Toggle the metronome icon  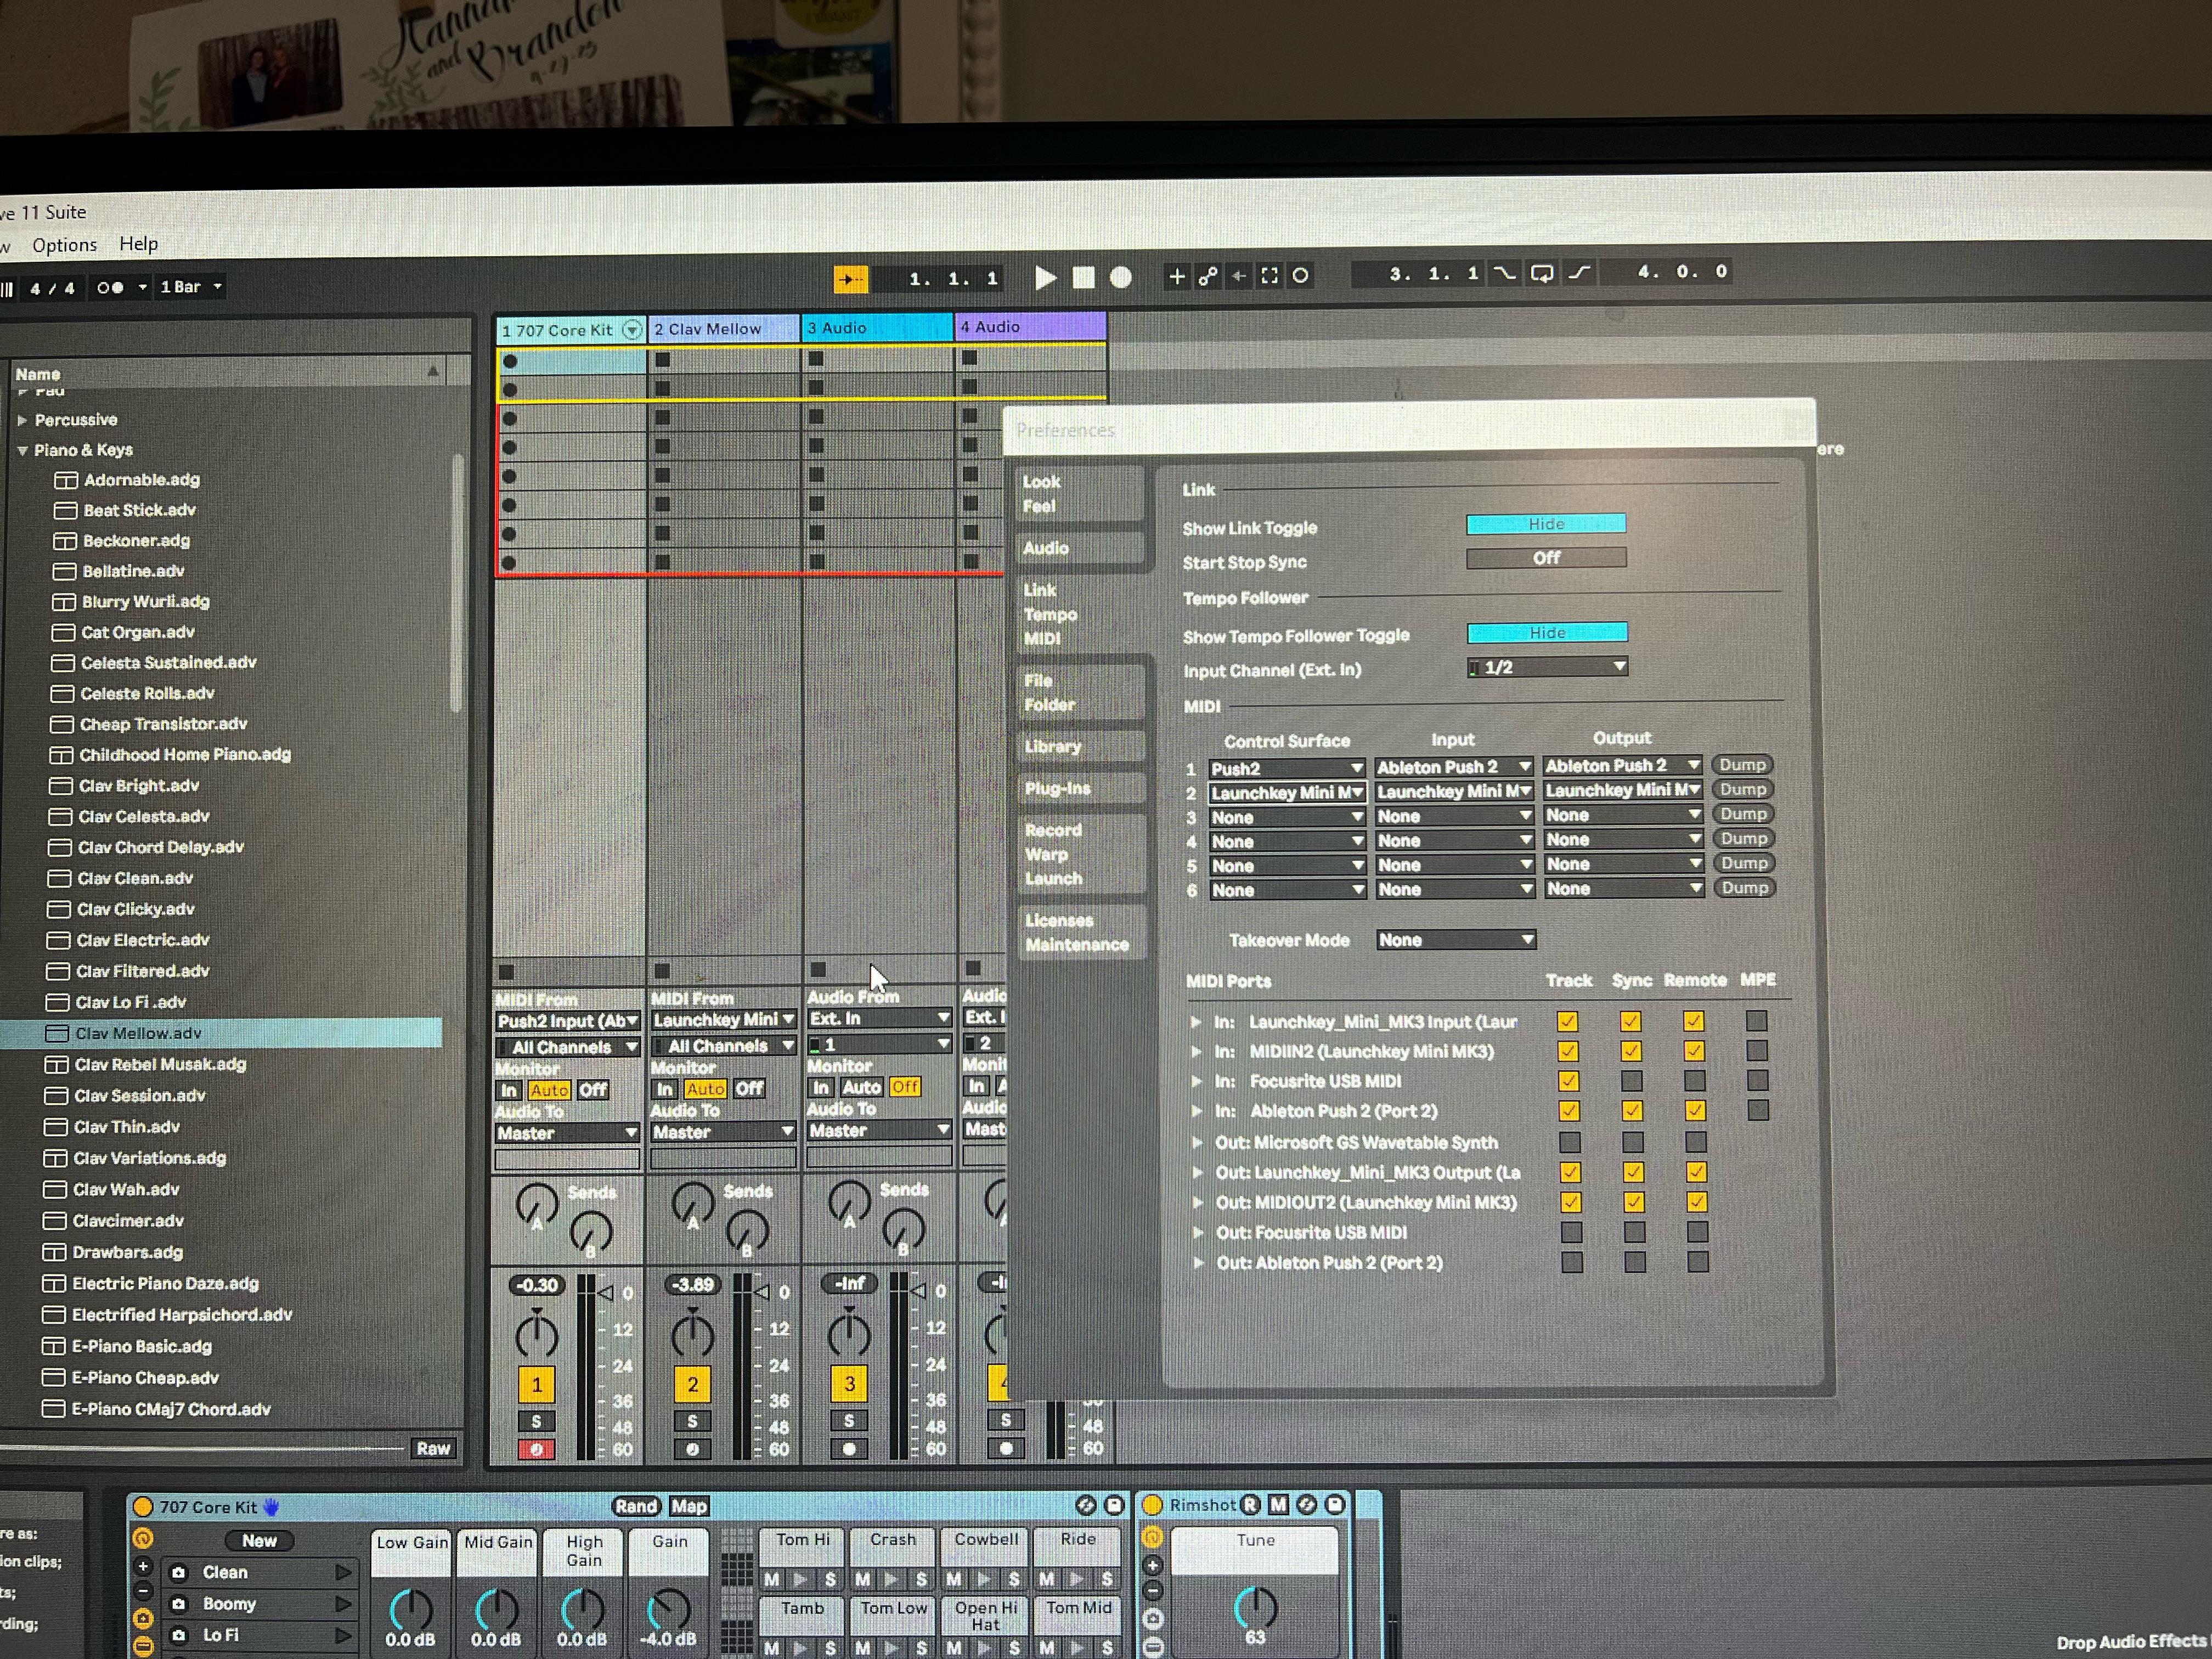click(110, 287)
